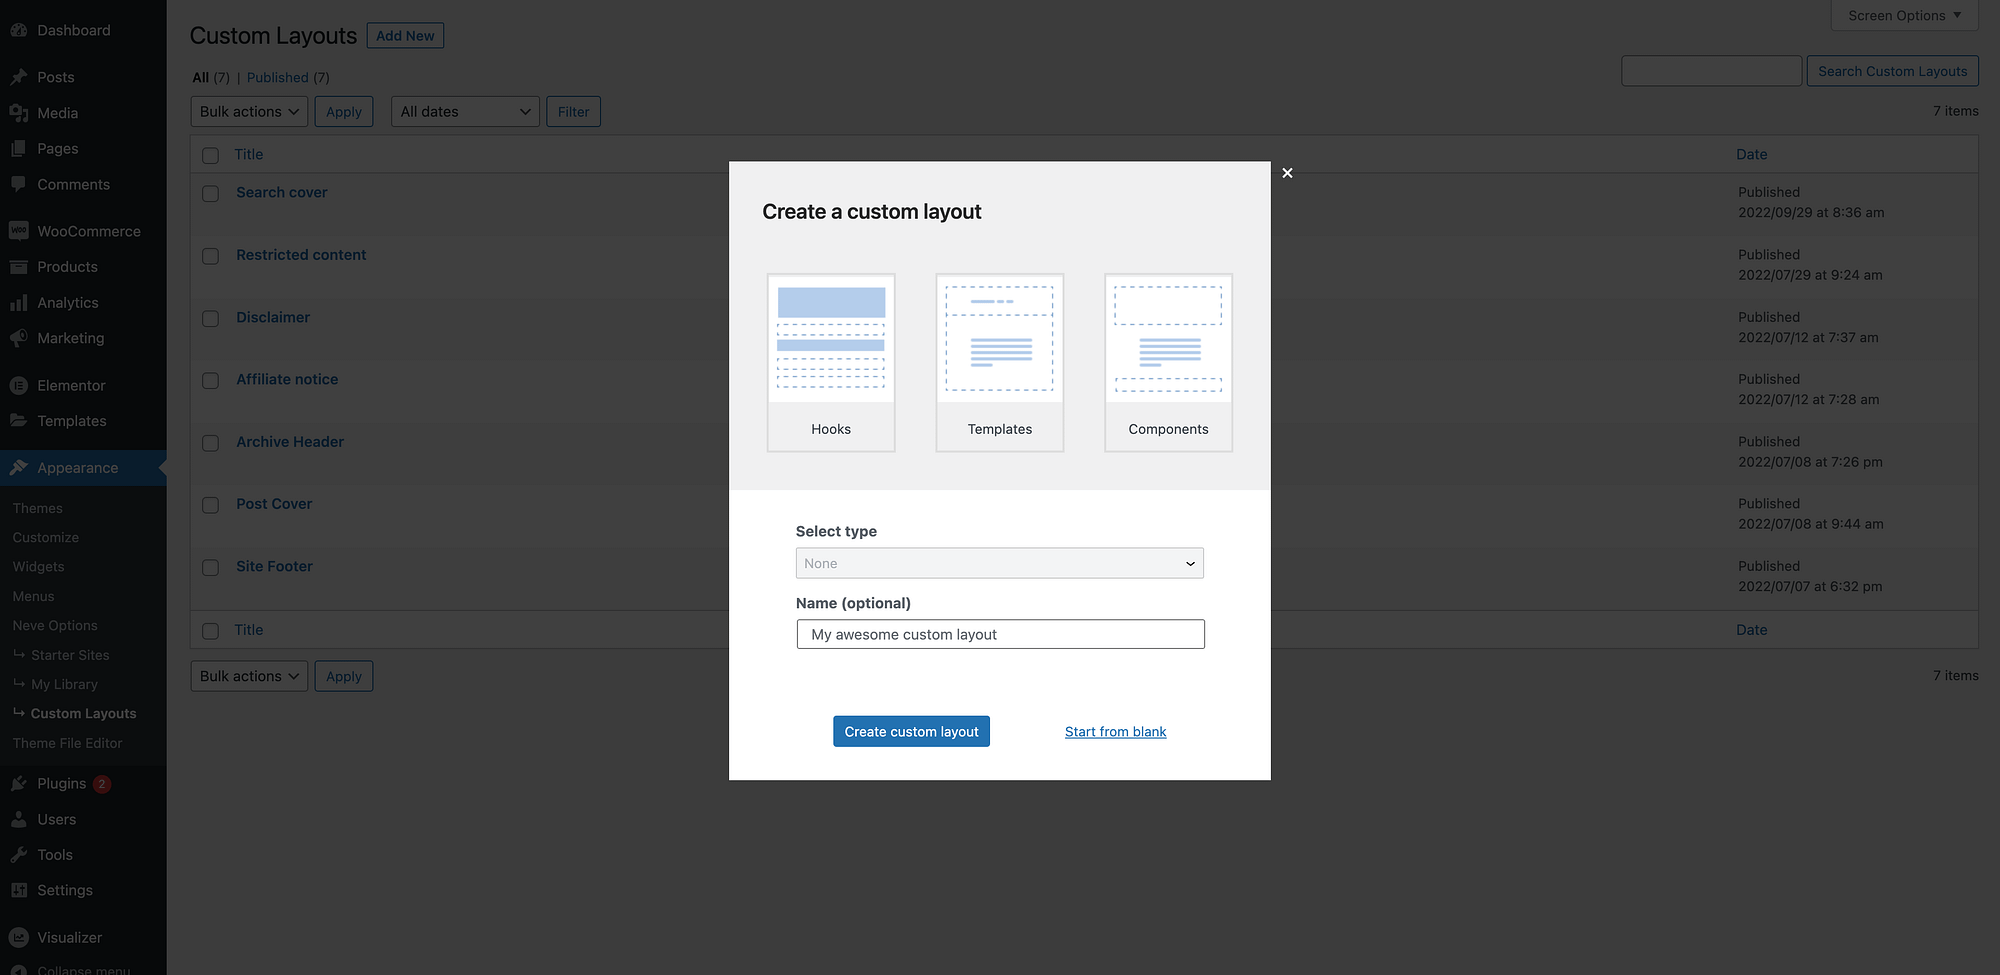
Task: Click the bottom Apply button
Action: 344,676
